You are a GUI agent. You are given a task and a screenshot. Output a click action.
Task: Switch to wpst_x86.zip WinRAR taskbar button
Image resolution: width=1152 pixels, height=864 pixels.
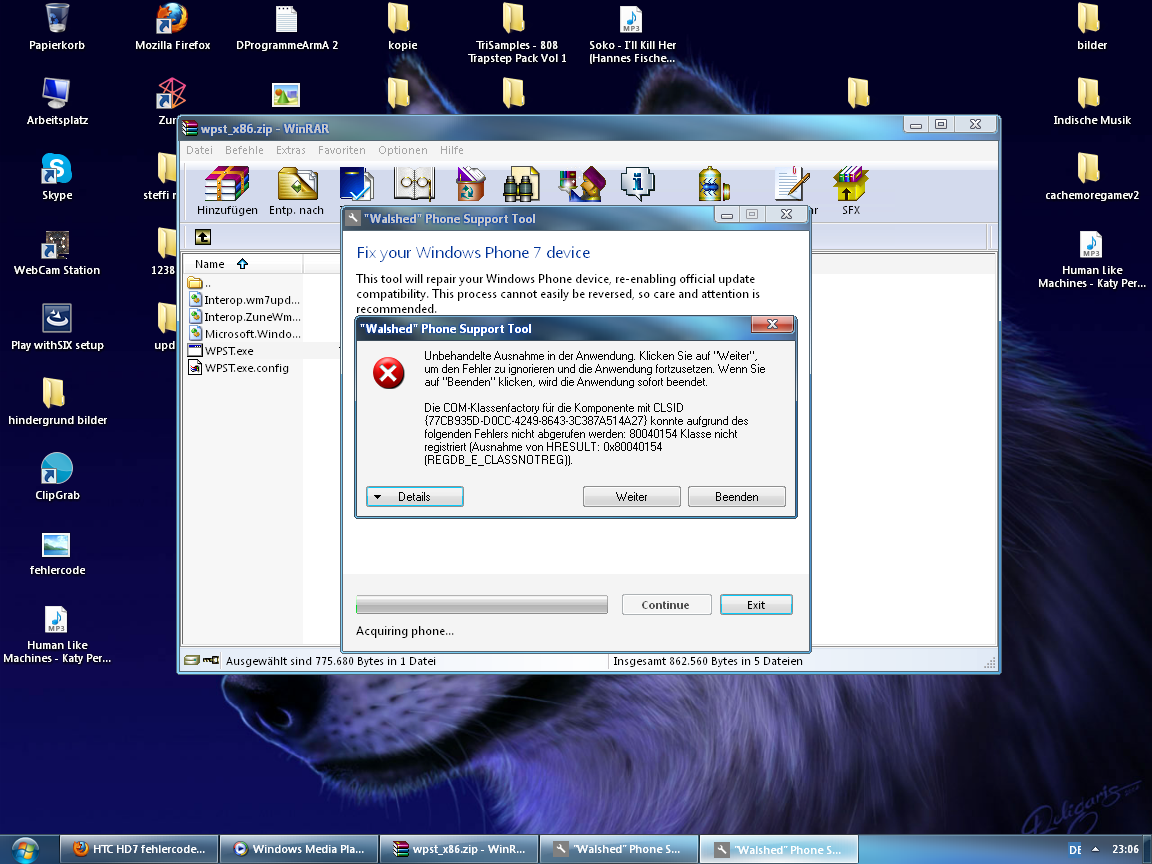(x=459, y=849)
